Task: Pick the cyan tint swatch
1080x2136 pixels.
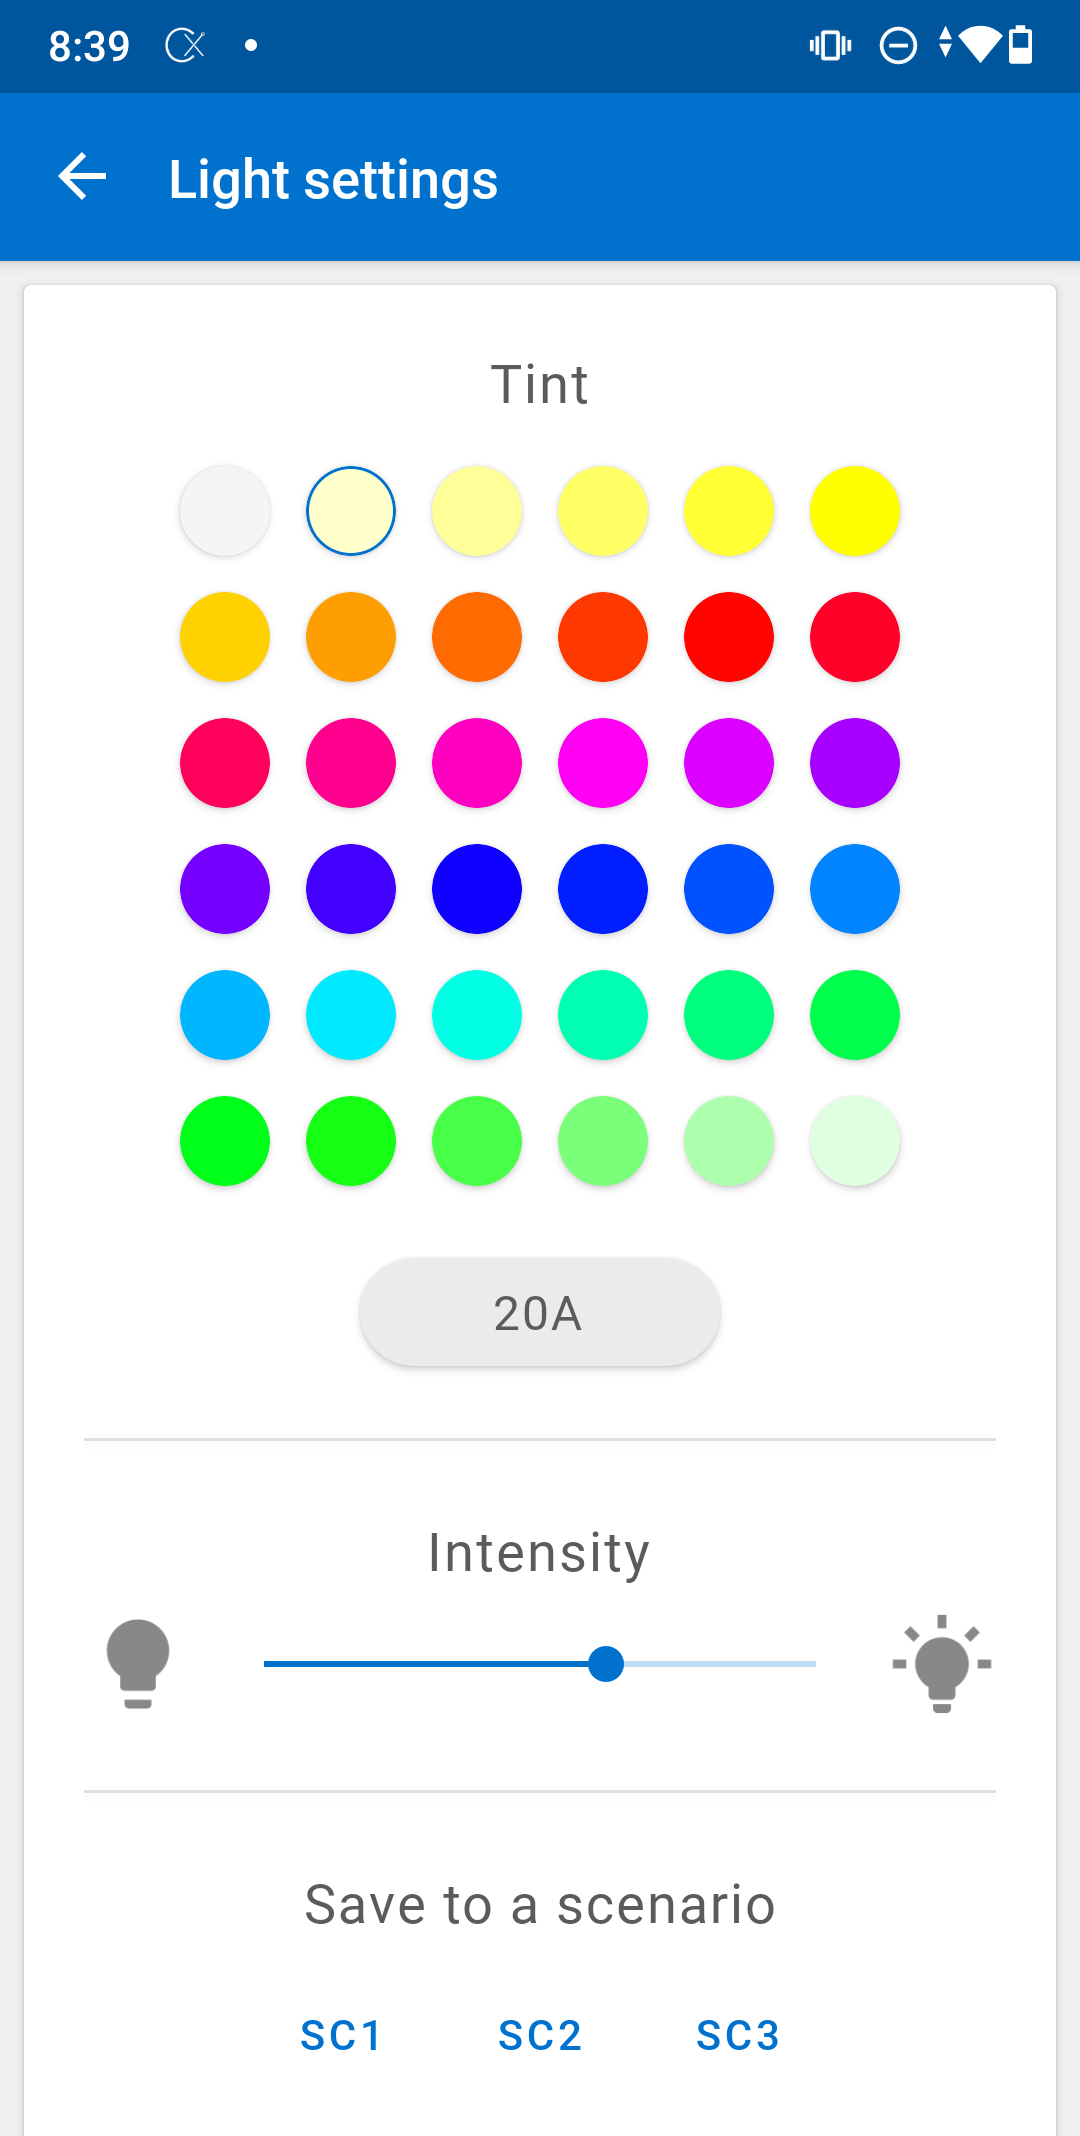Action: 351,1015
